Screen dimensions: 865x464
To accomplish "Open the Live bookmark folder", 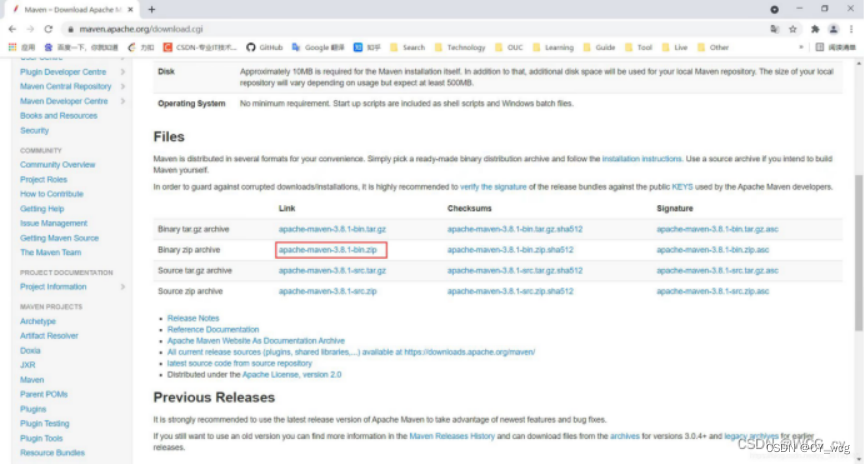I will click(675, 47).
